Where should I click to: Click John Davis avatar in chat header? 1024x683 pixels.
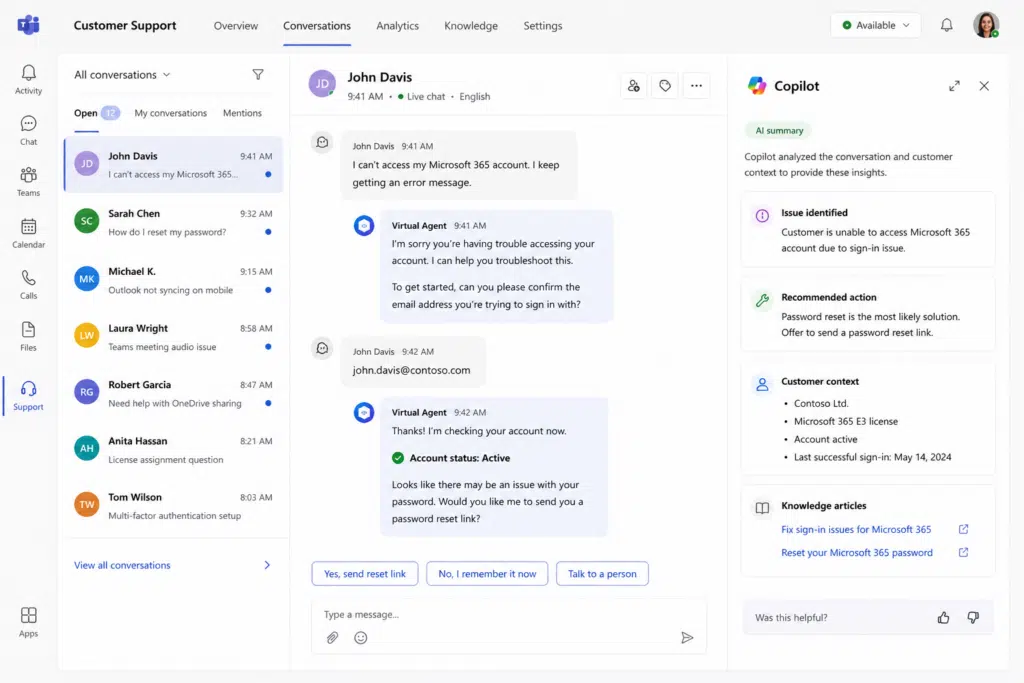322,84
